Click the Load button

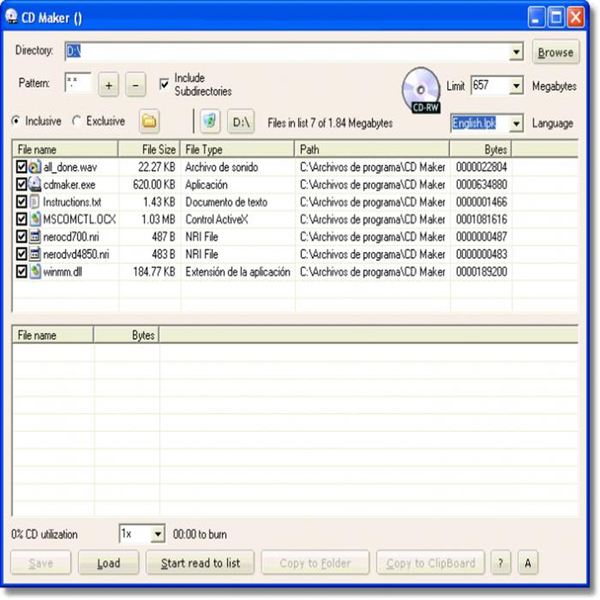[x=109, y=562]
